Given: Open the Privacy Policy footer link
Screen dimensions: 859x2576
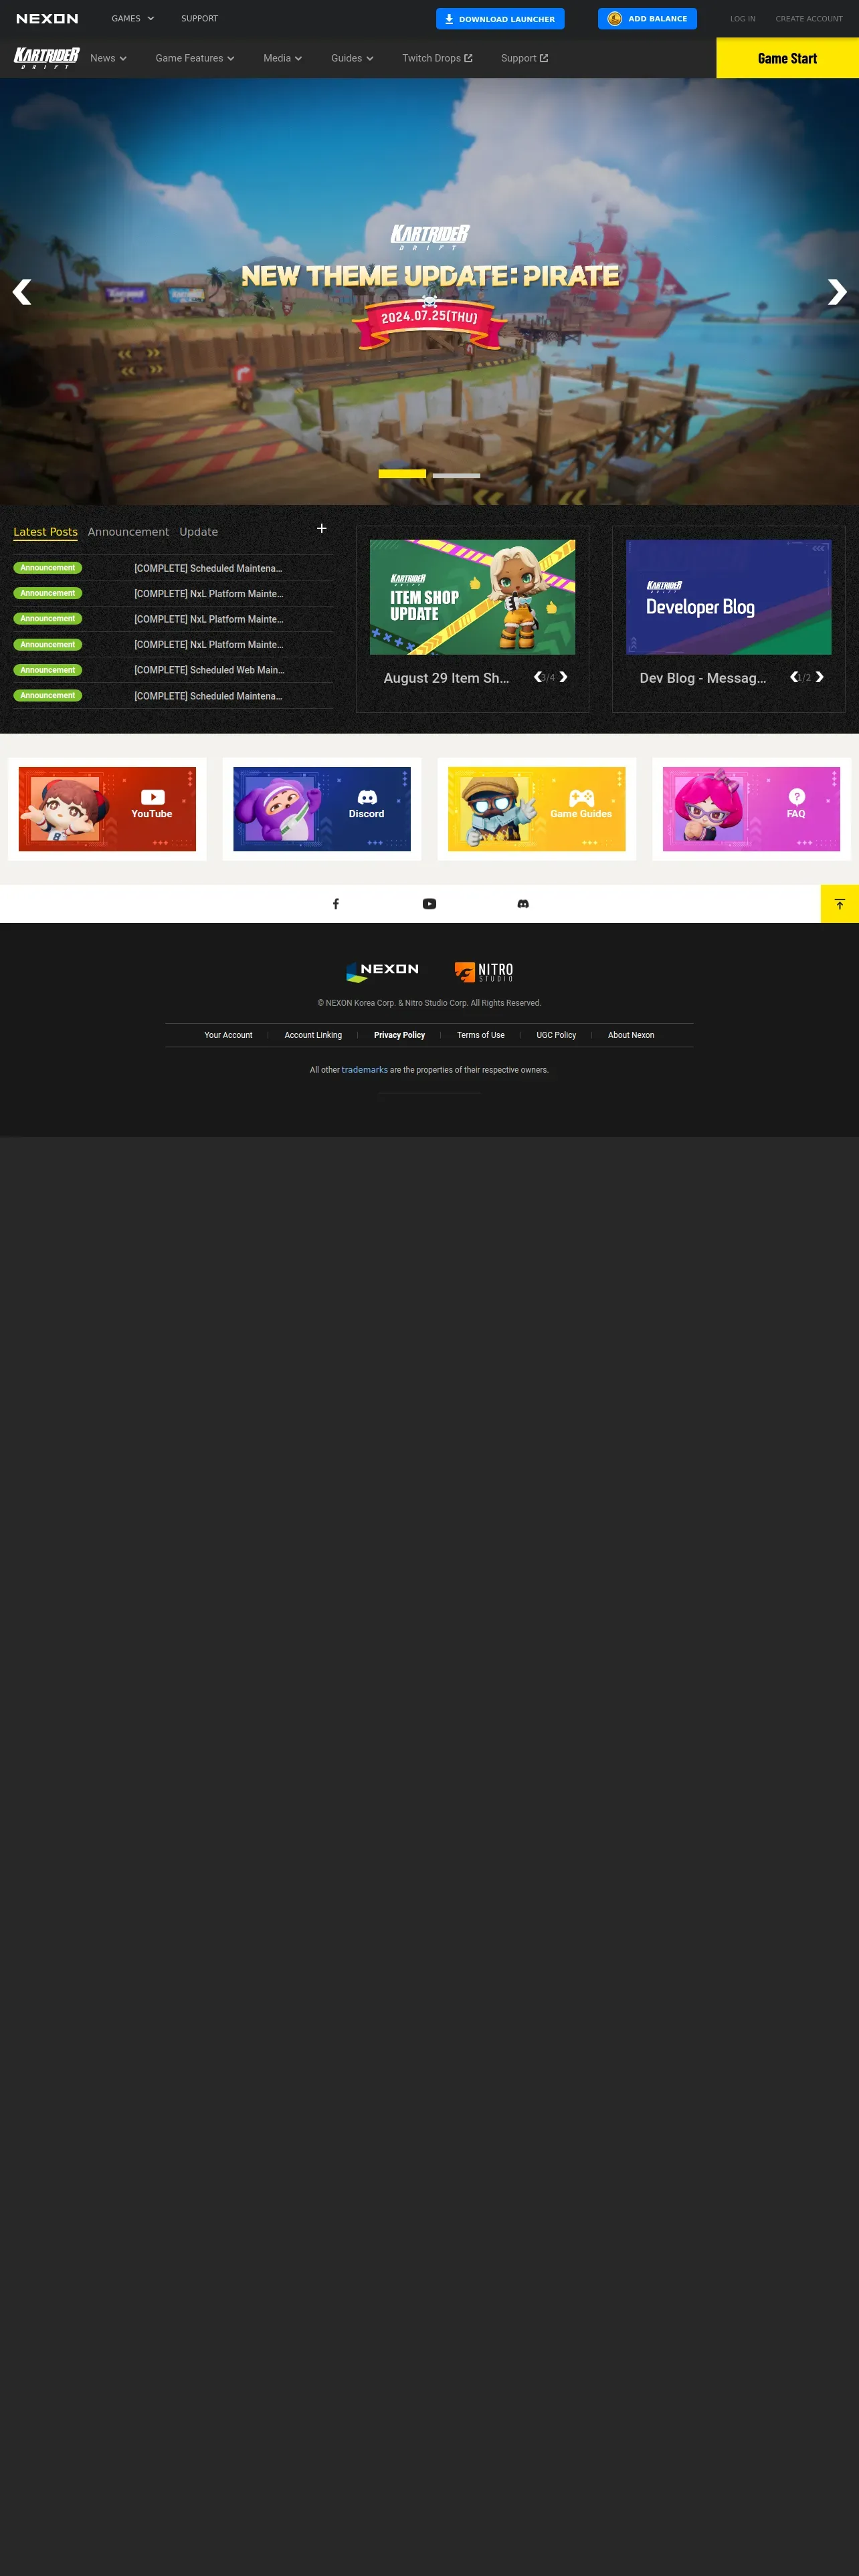Looking at the screenshot, I should 399,1035.
